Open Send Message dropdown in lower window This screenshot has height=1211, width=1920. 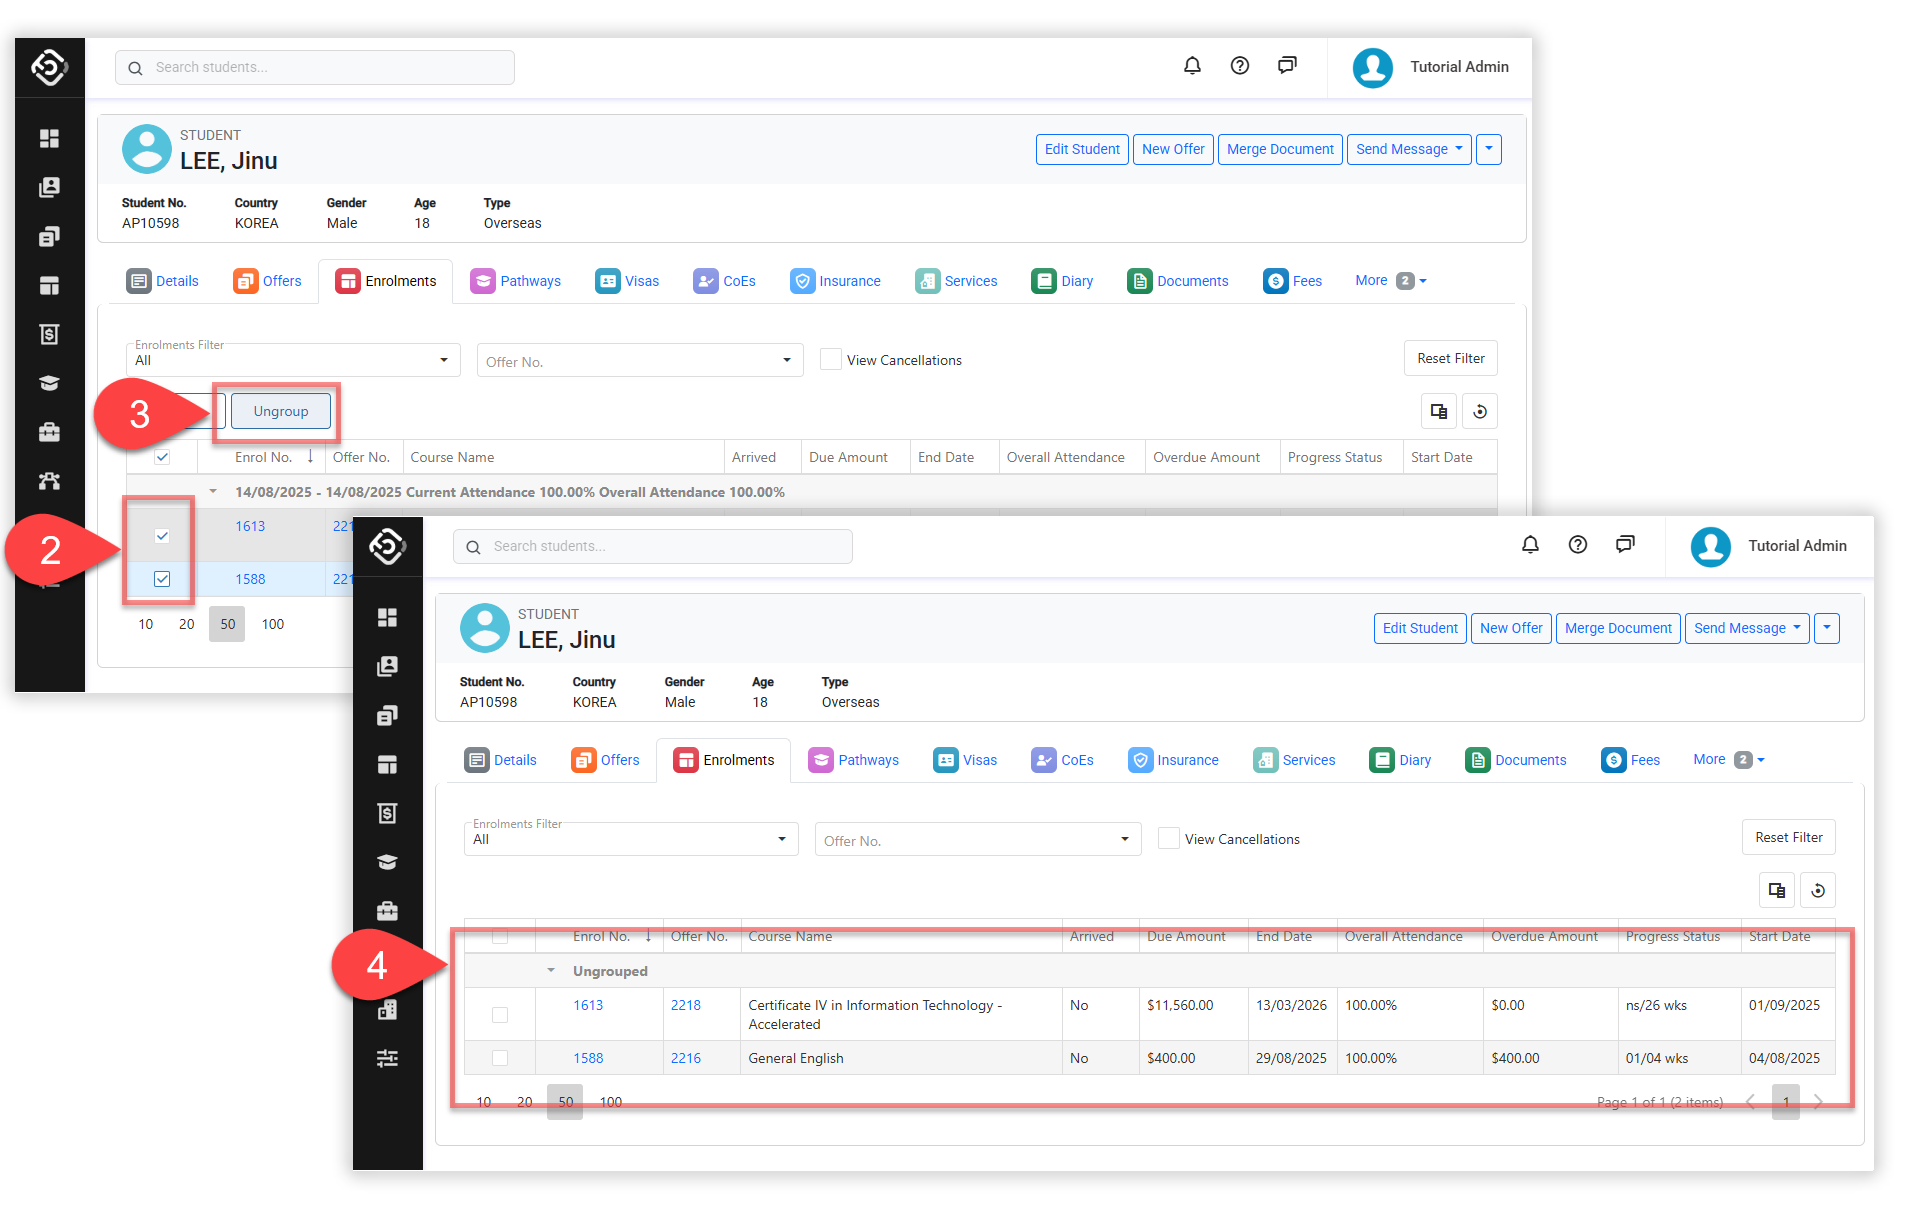pos(1747,628)
